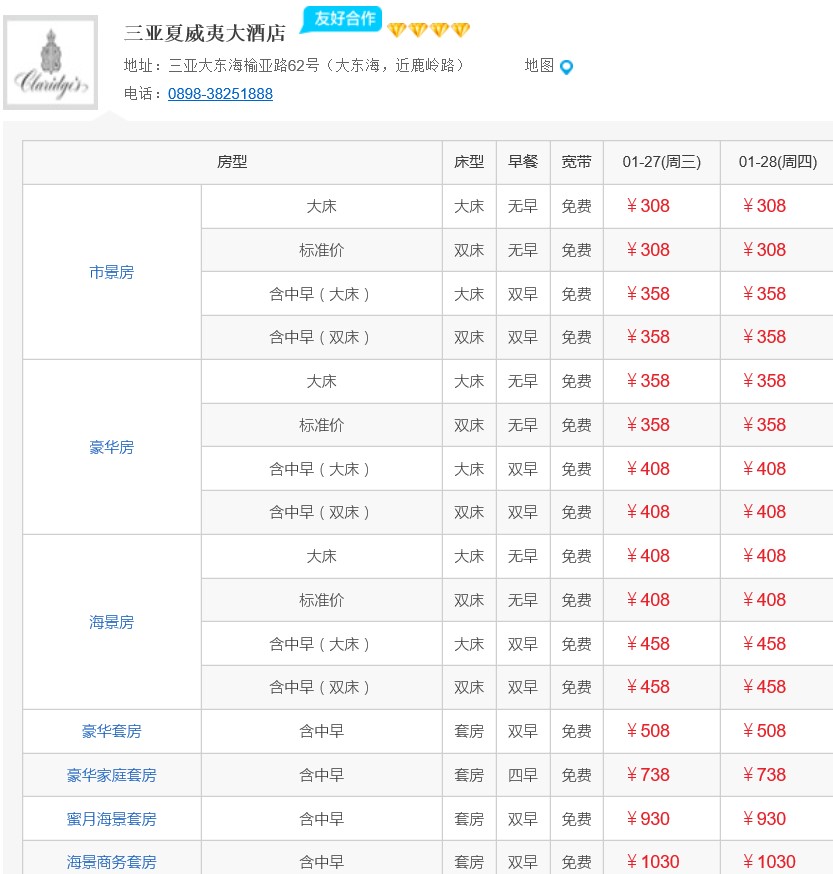This screenshot has height=874, width=833.
Task: Click ¥930 price for 01-28 honeymoon suite
Action: (x=764, y=819)
